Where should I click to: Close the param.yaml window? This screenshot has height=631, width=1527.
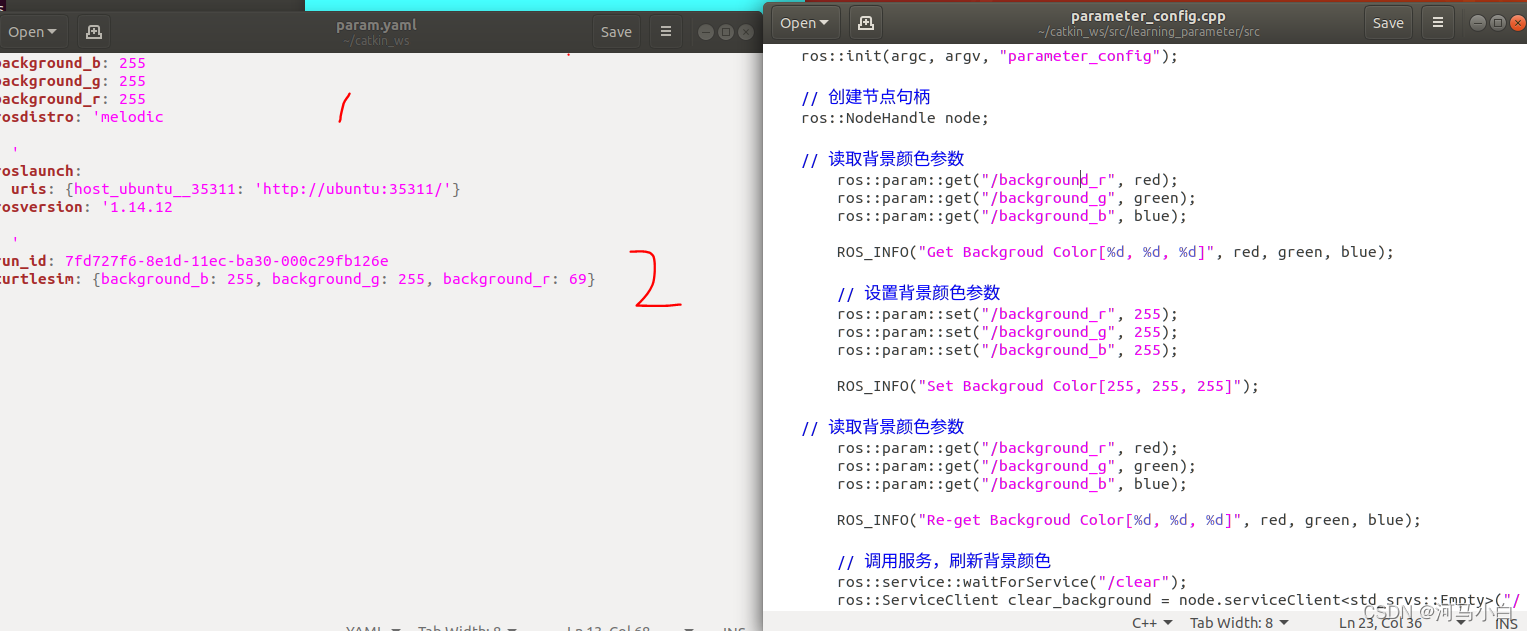pos(746,32)
